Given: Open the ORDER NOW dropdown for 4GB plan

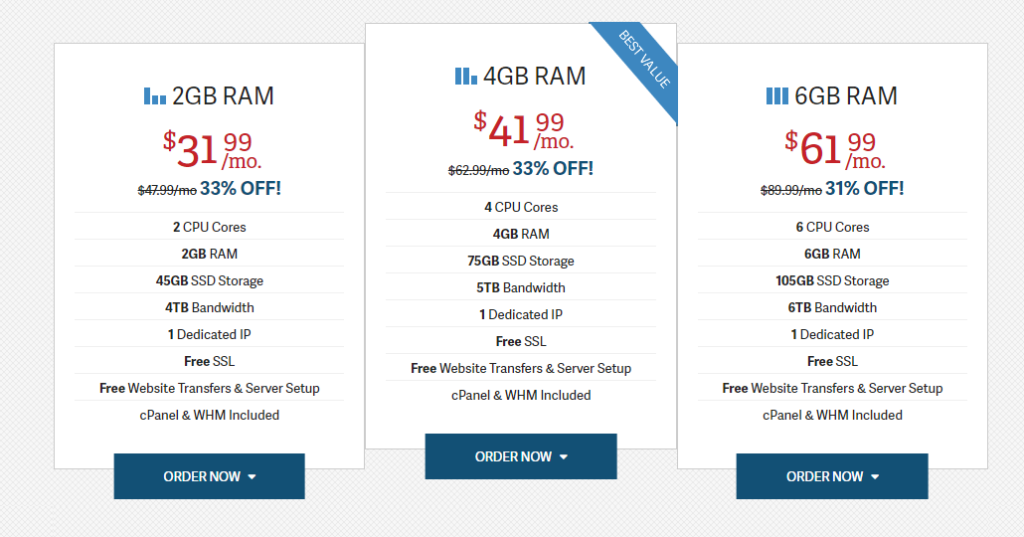Looking at the screenshot, I should (x=520, y=457).
